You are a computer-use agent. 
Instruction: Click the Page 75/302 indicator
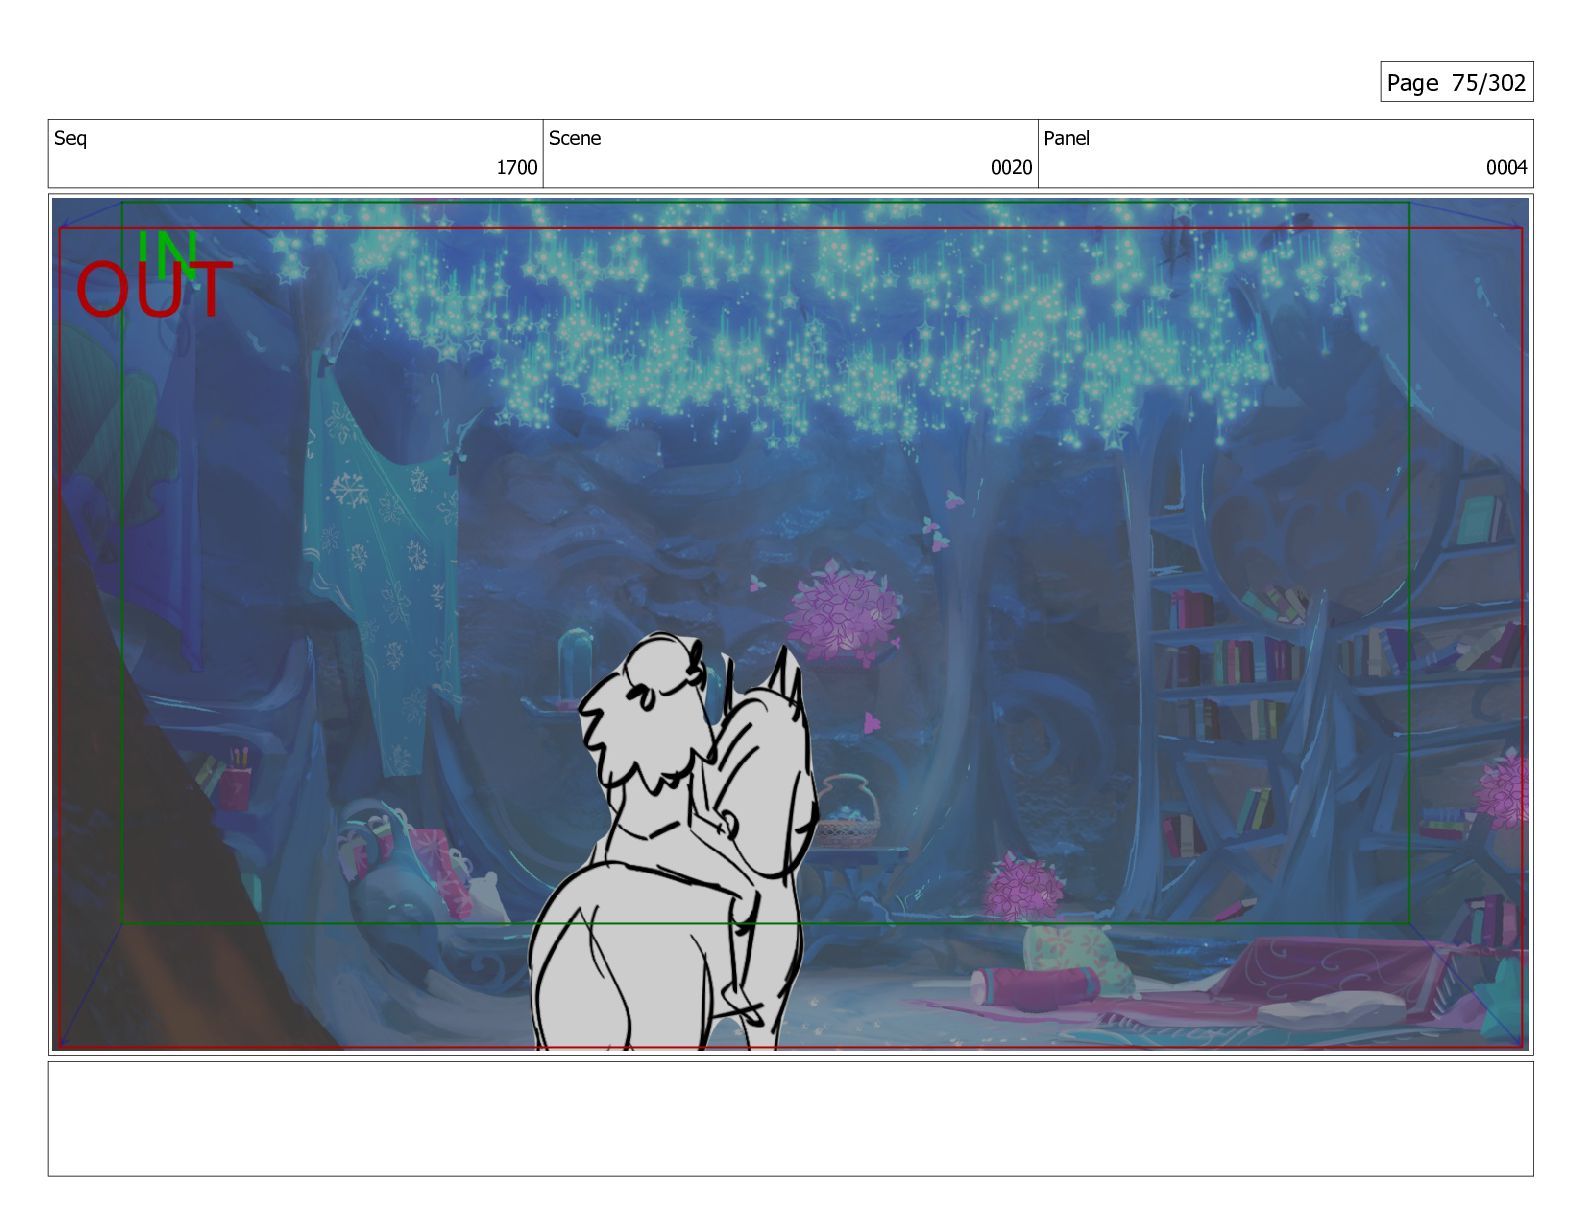click(1456, 82)
